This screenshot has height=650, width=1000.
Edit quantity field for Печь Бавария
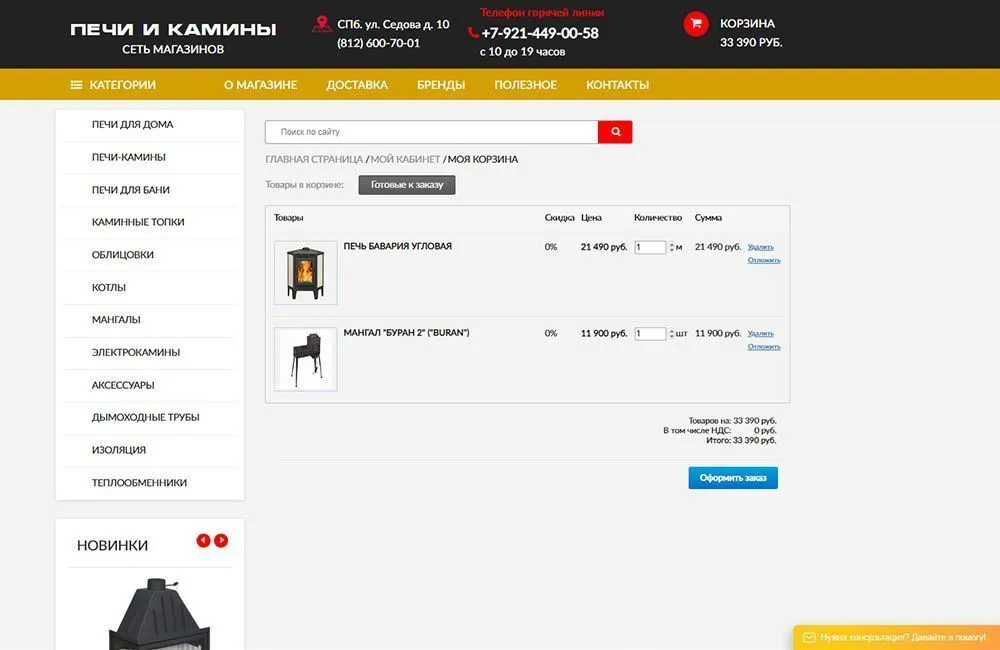click(x=650, y=247)
